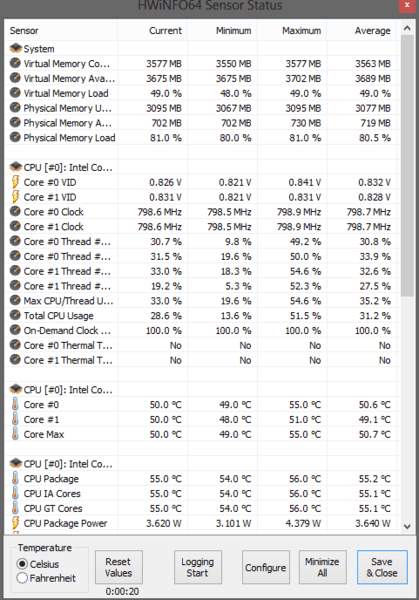This screenshot has width=419, height=600.
Task: Click the scroll up arrow
Action: 407,28
